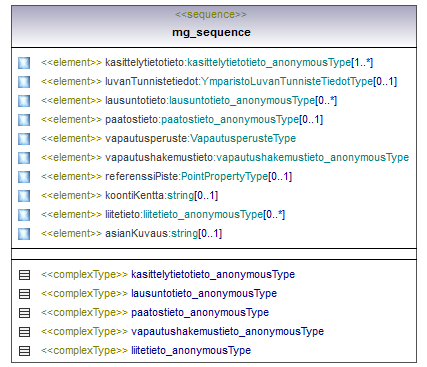The height and width of the screenshot is (367, 427).
Task: Select complexType paatostieto_anonymousType entry
Action: point(155,312)
